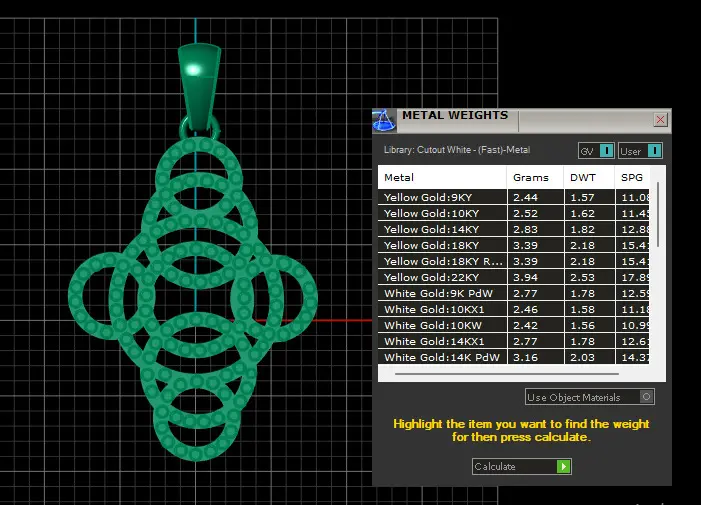This screenshot has width=701, height=505.
Task: Enable Use Object Materials option
Action: 590,397
